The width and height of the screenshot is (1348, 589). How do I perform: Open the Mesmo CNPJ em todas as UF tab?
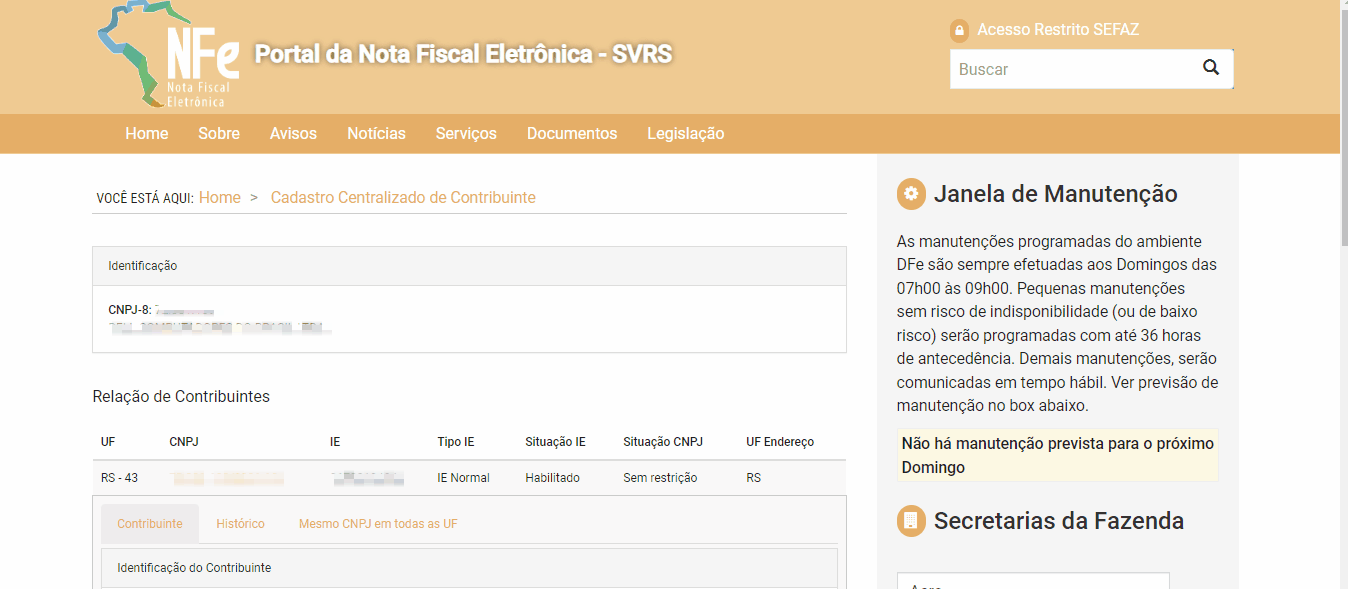click(378, 524)
